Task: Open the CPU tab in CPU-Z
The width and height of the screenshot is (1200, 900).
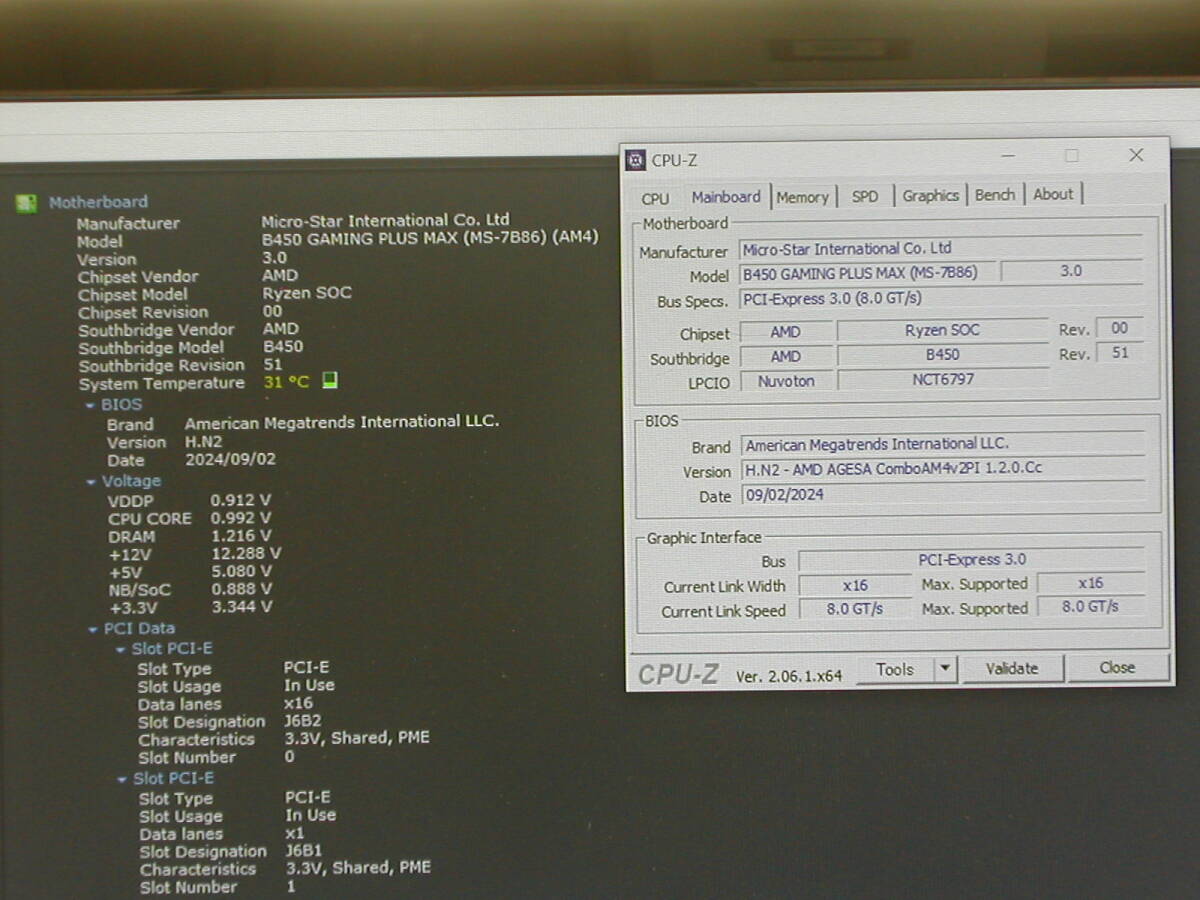Action: 655,198
